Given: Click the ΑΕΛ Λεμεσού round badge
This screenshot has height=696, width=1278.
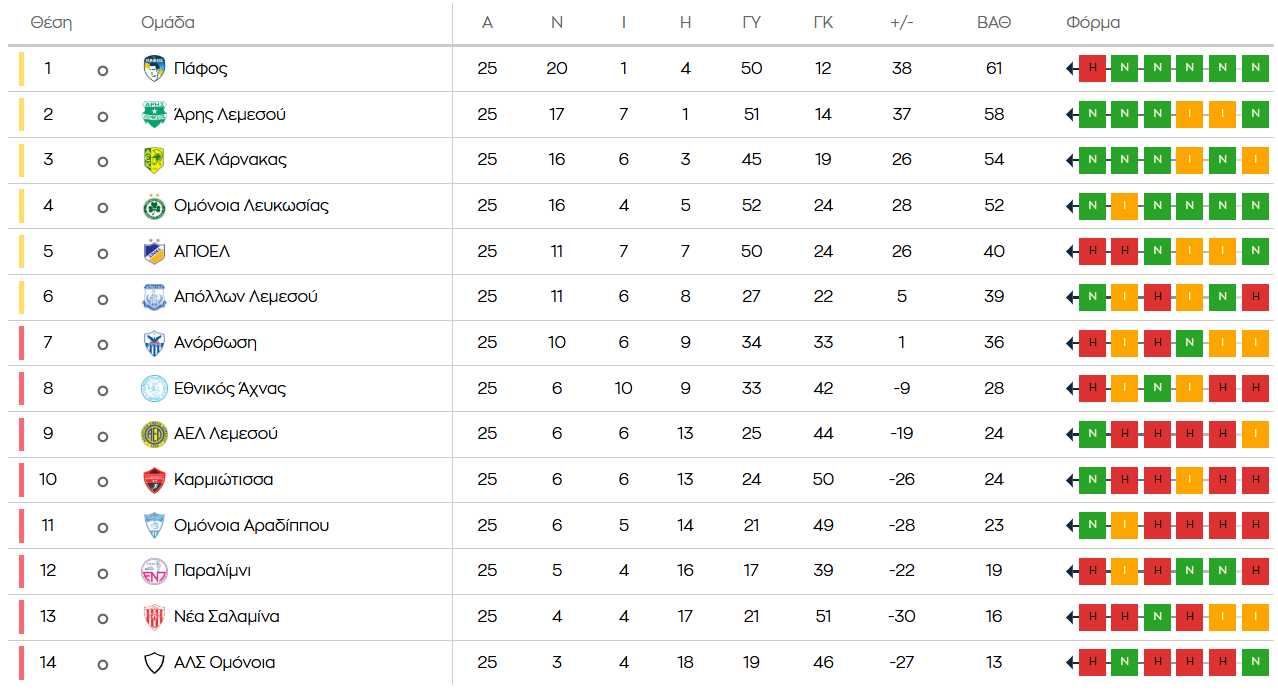Looking at the screenshot, I should 153,434.
